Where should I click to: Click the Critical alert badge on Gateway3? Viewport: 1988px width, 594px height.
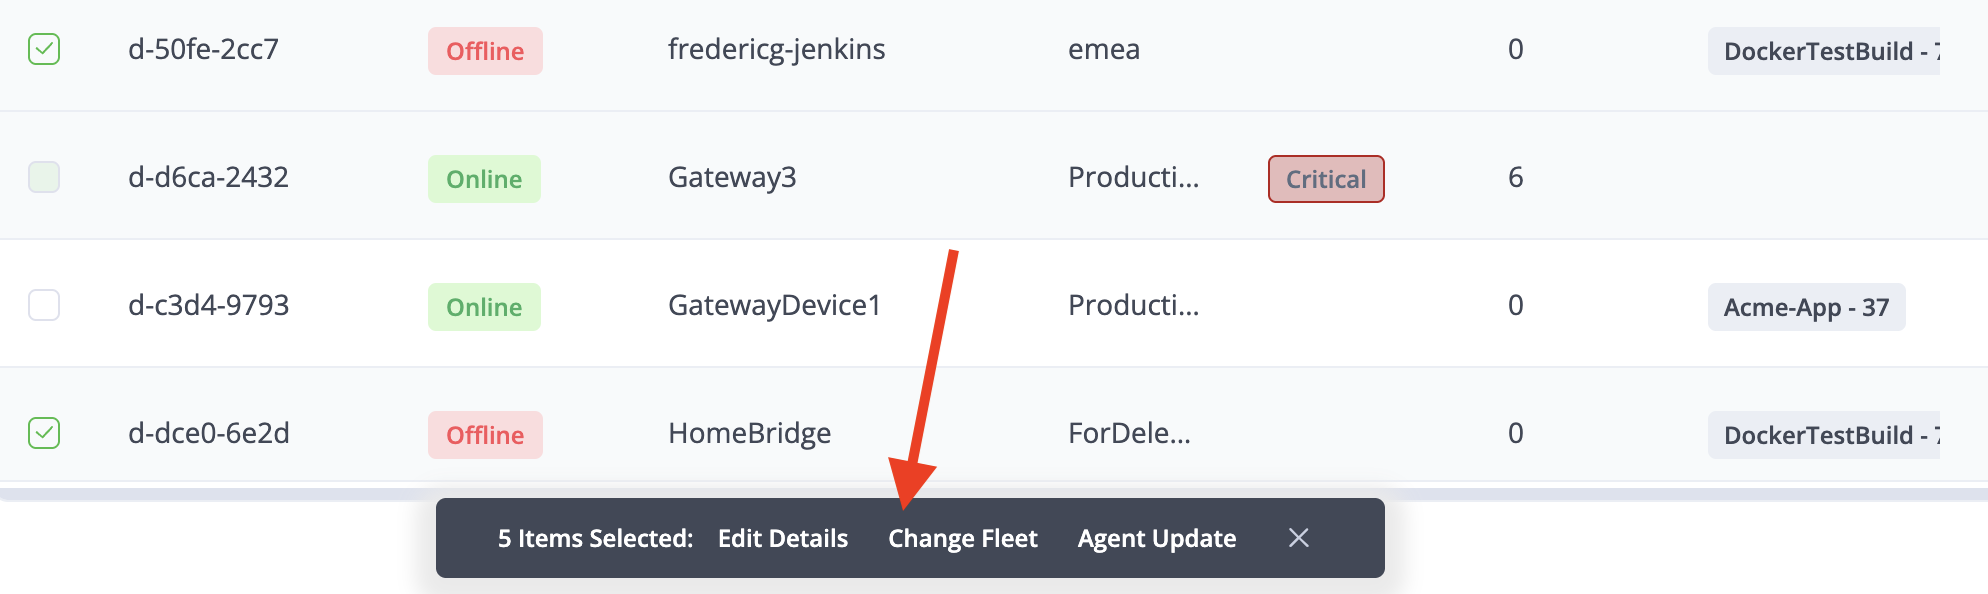point(1325,179)
